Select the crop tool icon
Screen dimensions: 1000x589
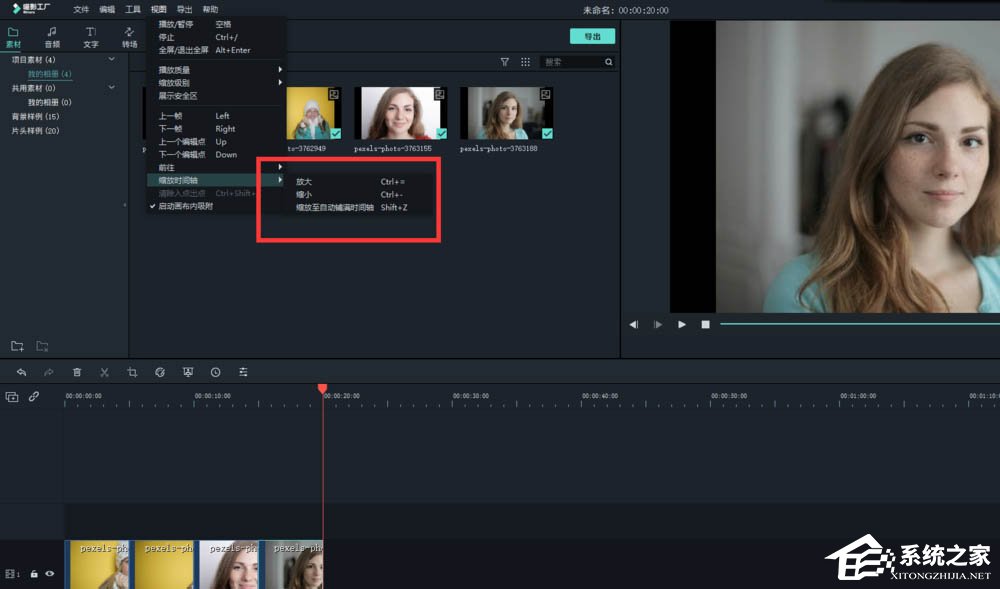pyautogui.click(x=132, y=372)
